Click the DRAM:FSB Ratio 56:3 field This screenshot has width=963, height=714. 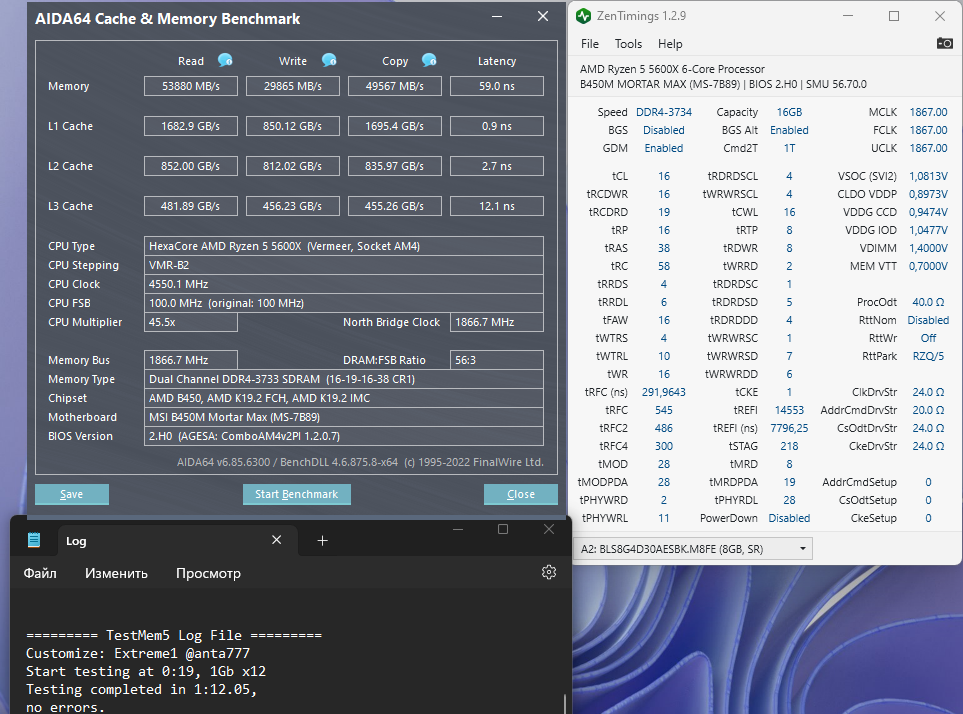point(497,360)
